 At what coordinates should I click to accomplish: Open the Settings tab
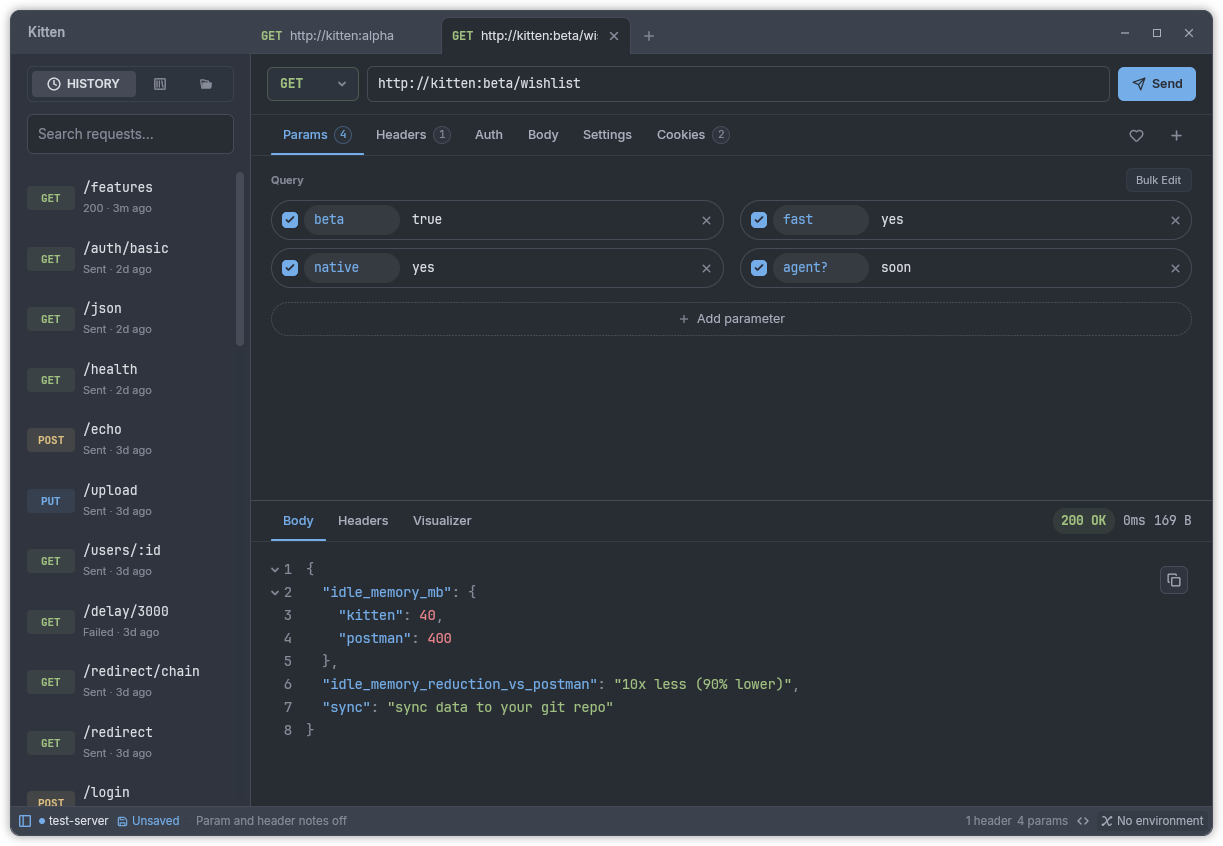pos(607,135)
